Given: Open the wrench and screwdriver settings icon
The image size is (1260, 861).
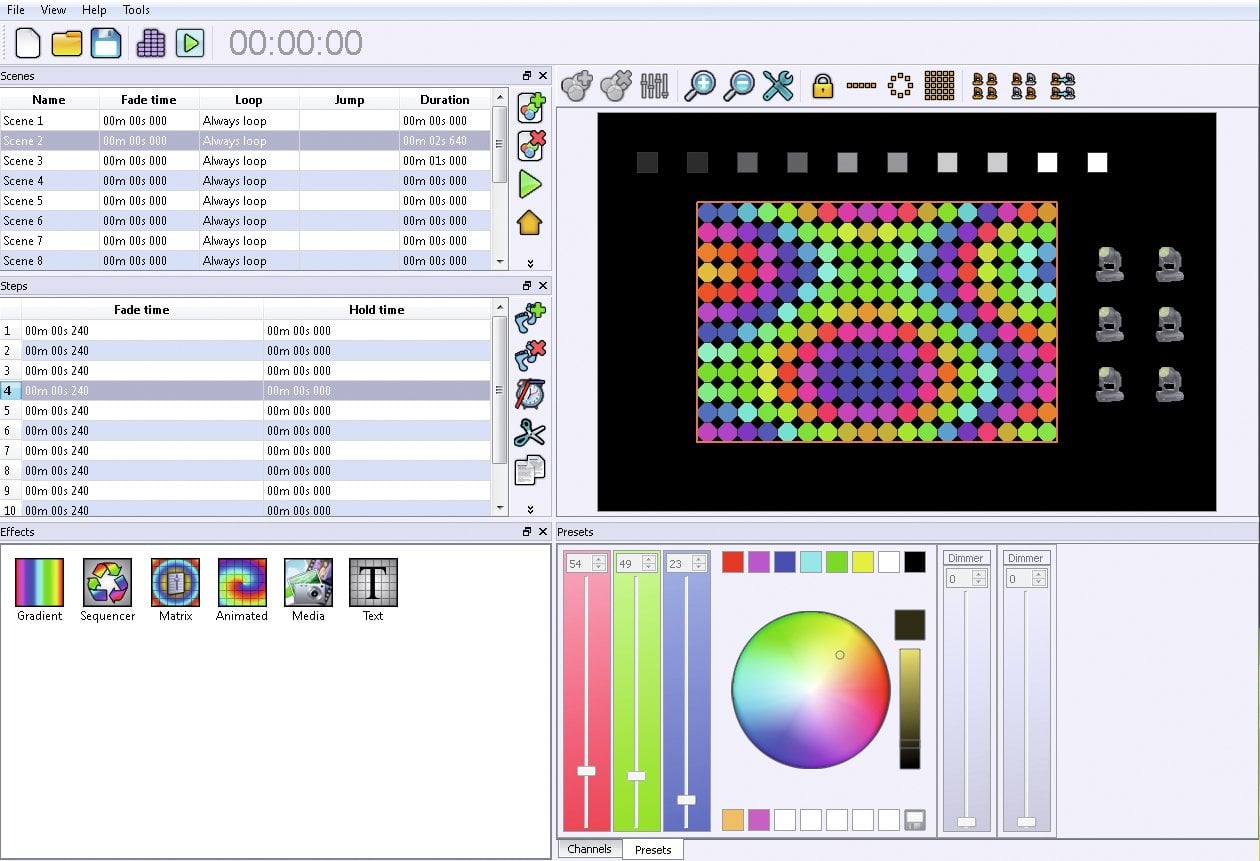Looking at the screenshot, I should (777, 86).
